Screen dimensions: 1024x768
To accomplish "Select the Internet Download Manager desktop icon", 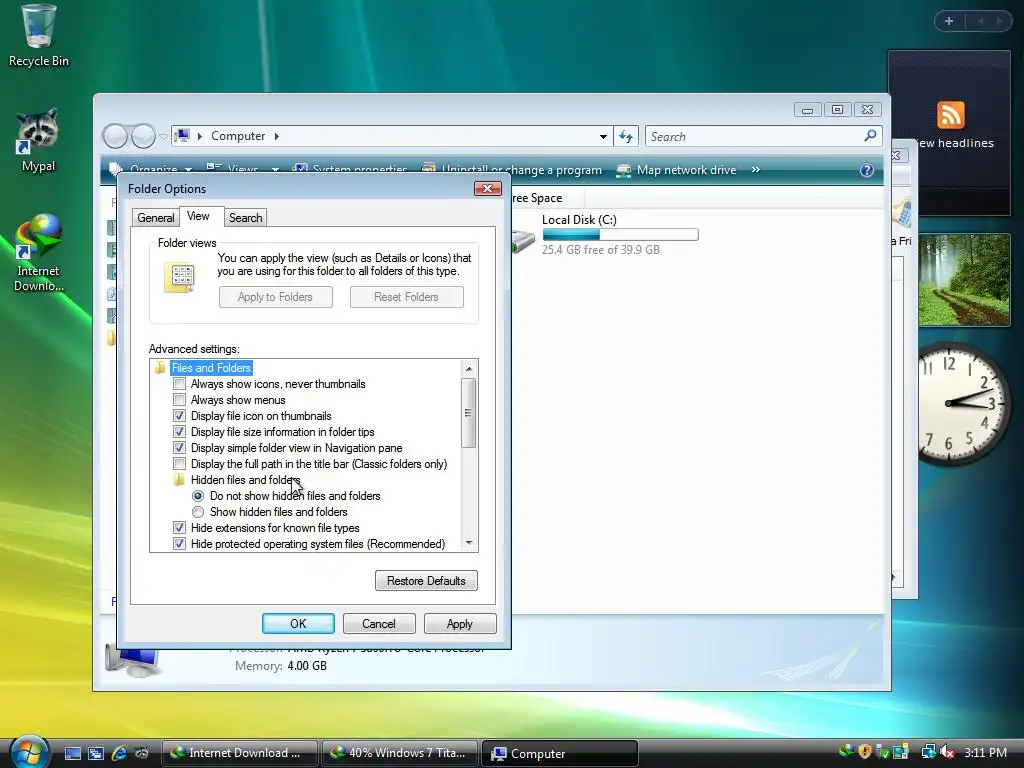I will point(38,252).
